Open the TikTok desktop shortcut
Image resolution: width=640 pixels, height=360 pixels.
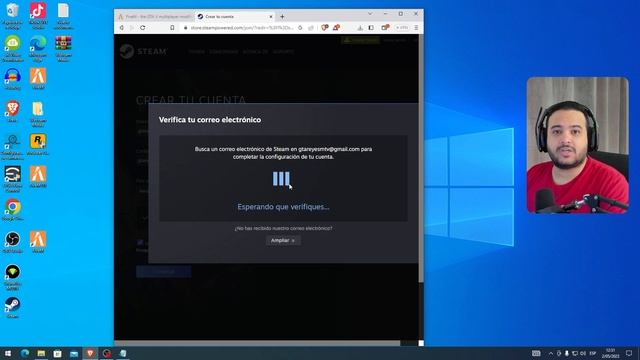pos(38,16)
